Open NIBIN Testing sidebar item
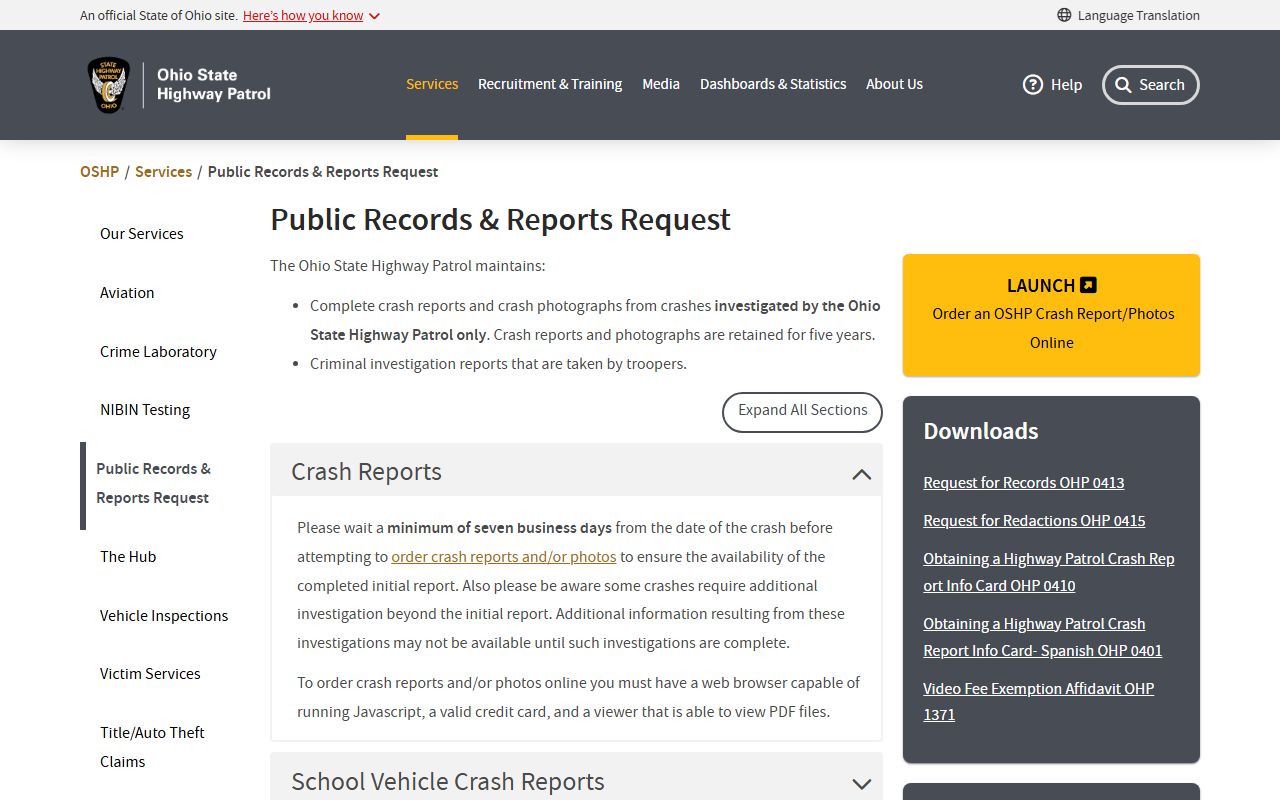The width and height of the screenshot is (1280, 800). pos(145,410)
